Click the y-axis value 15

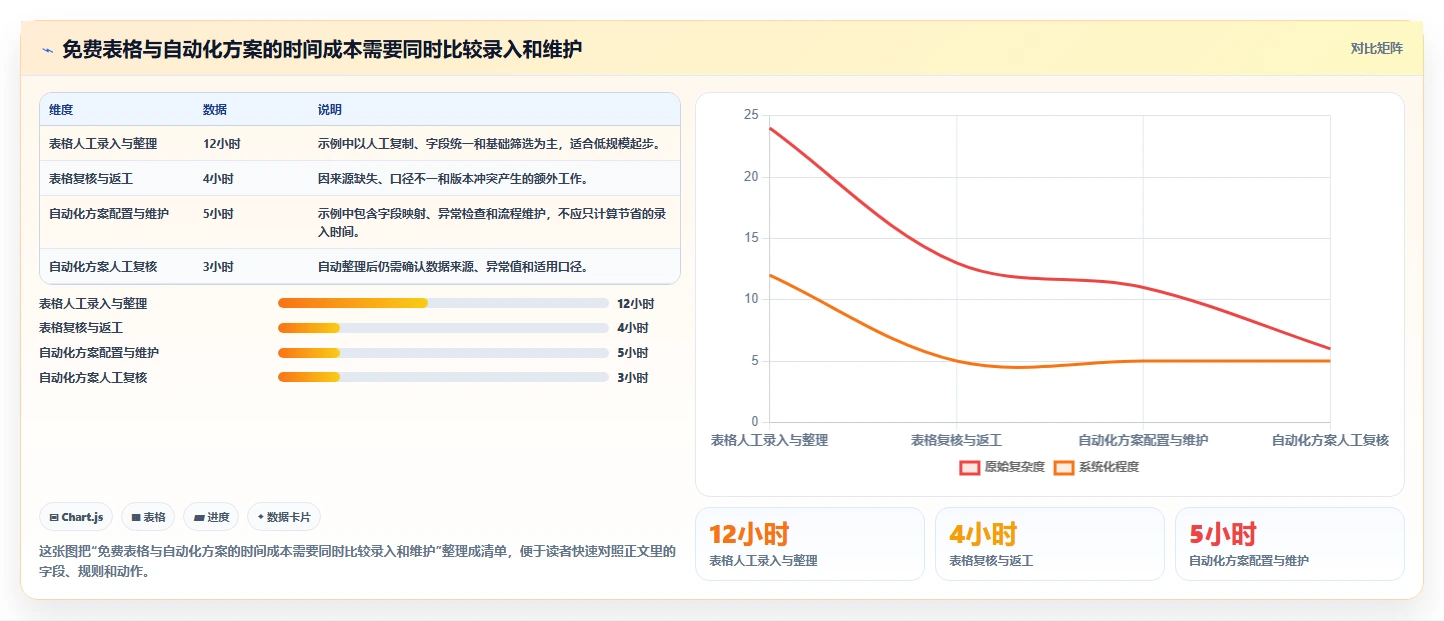(751, 238)
